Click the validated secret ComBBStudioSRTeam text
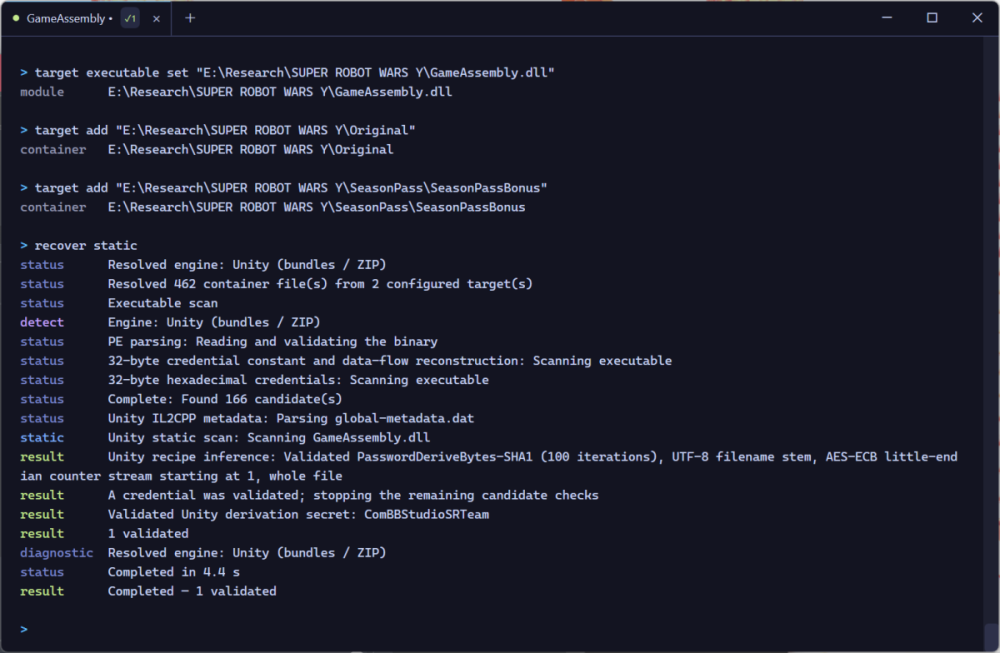The width and height of the screenshot is (1000, 653). click(x=427, y=515)
